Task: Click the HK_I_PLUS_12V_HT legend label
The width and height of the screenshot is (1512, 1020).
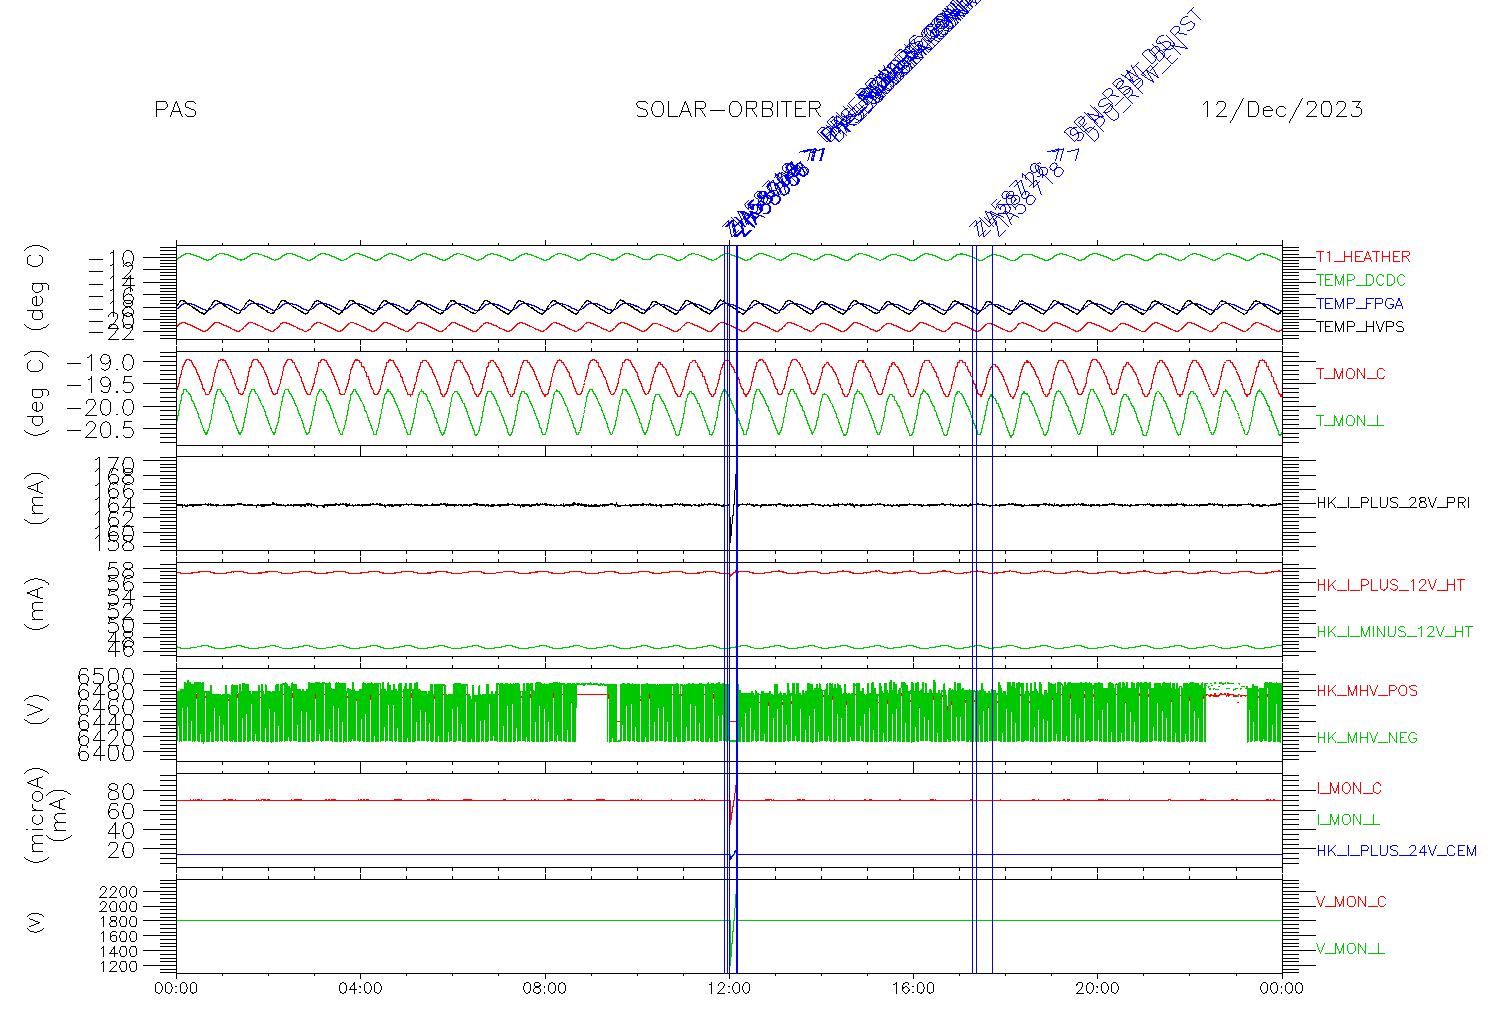Action: 1390,585
